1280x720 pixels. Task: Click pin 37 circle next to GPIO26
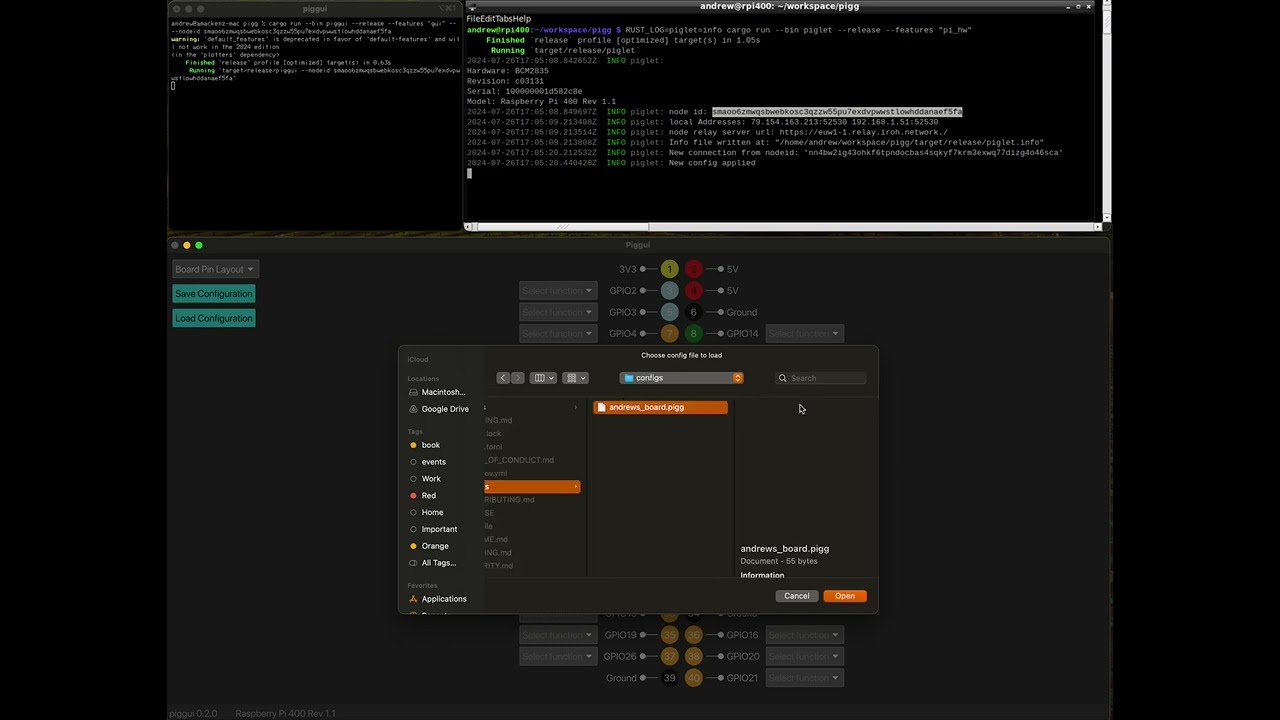tap(670, 657)
